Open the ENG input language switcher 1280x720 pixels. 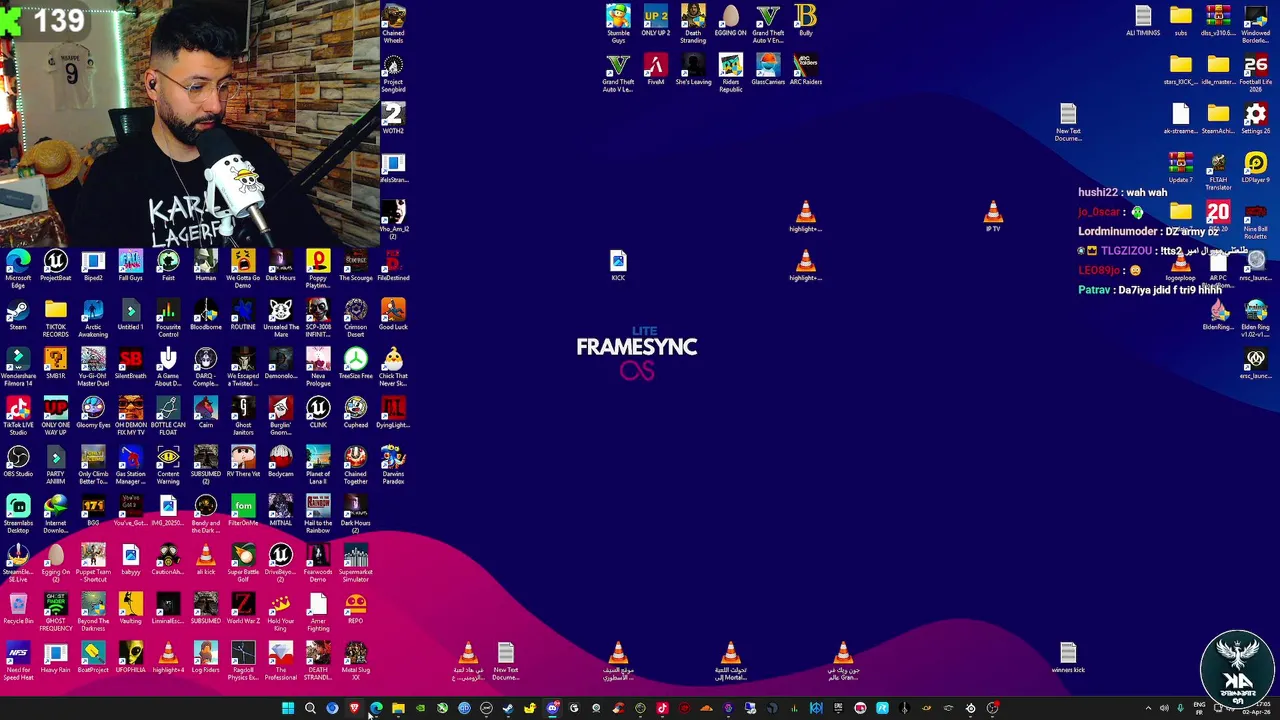(1200, 708)
